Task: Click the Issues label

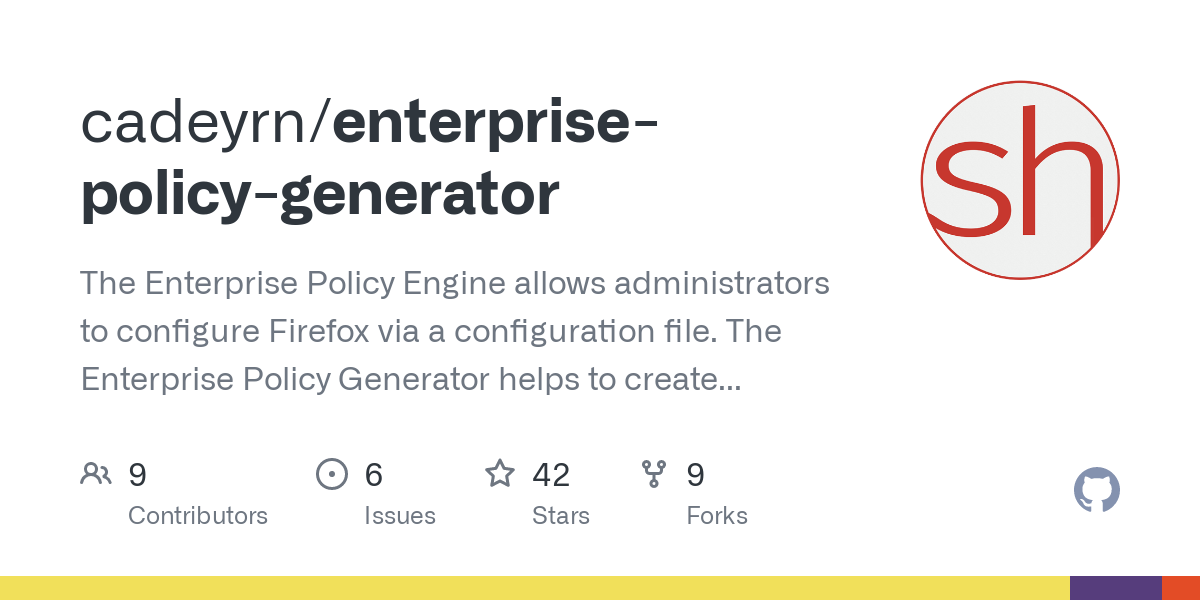Action: point(400,516)
